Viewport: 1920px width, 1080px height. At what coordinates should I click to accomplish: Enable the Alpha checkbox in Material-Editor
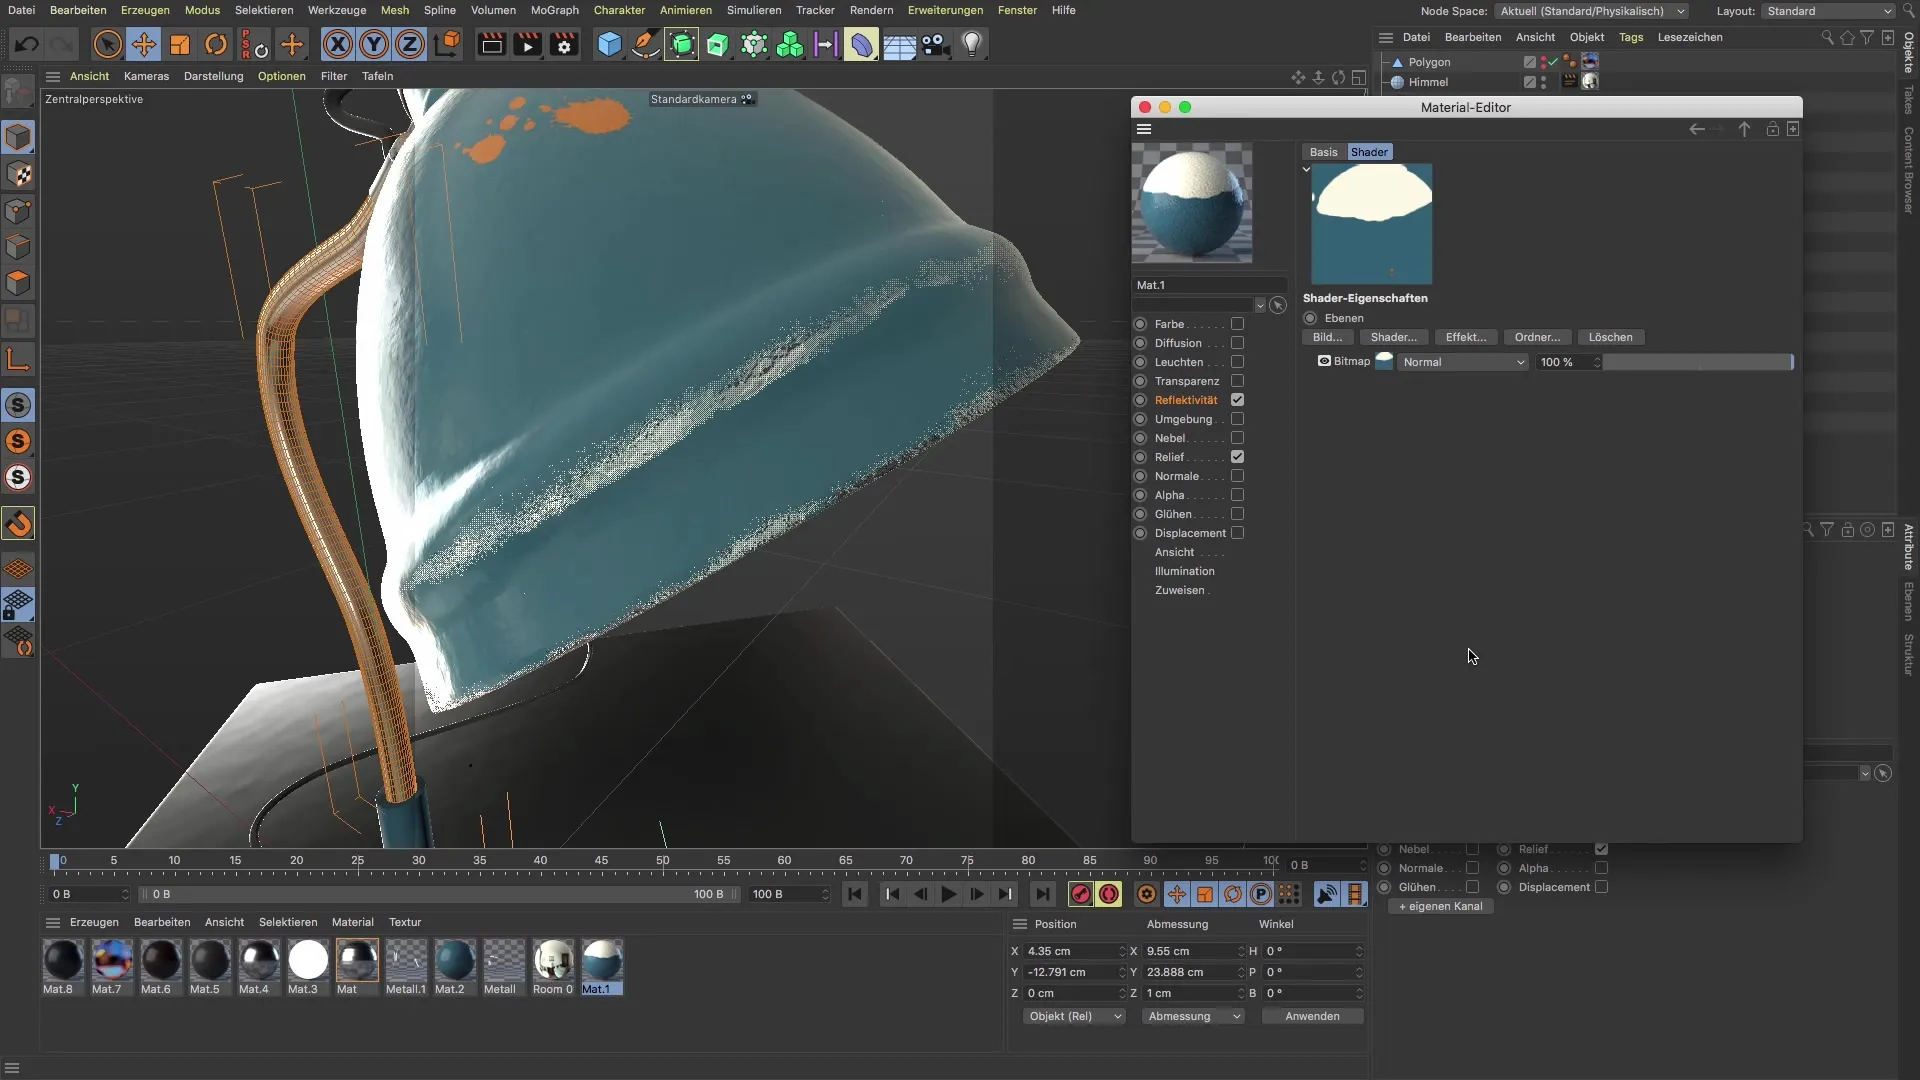point(1237,495)
